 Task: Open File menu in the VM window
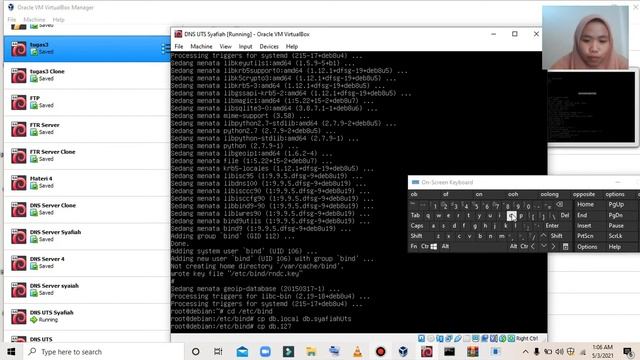179,47
